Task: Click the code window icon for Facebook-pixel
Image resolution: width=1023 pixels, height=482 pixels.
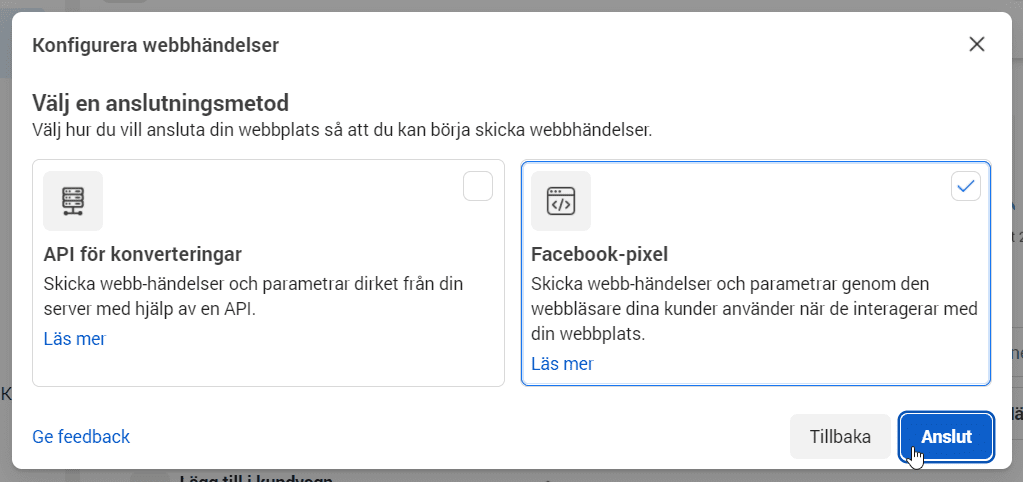Action: 561,201
